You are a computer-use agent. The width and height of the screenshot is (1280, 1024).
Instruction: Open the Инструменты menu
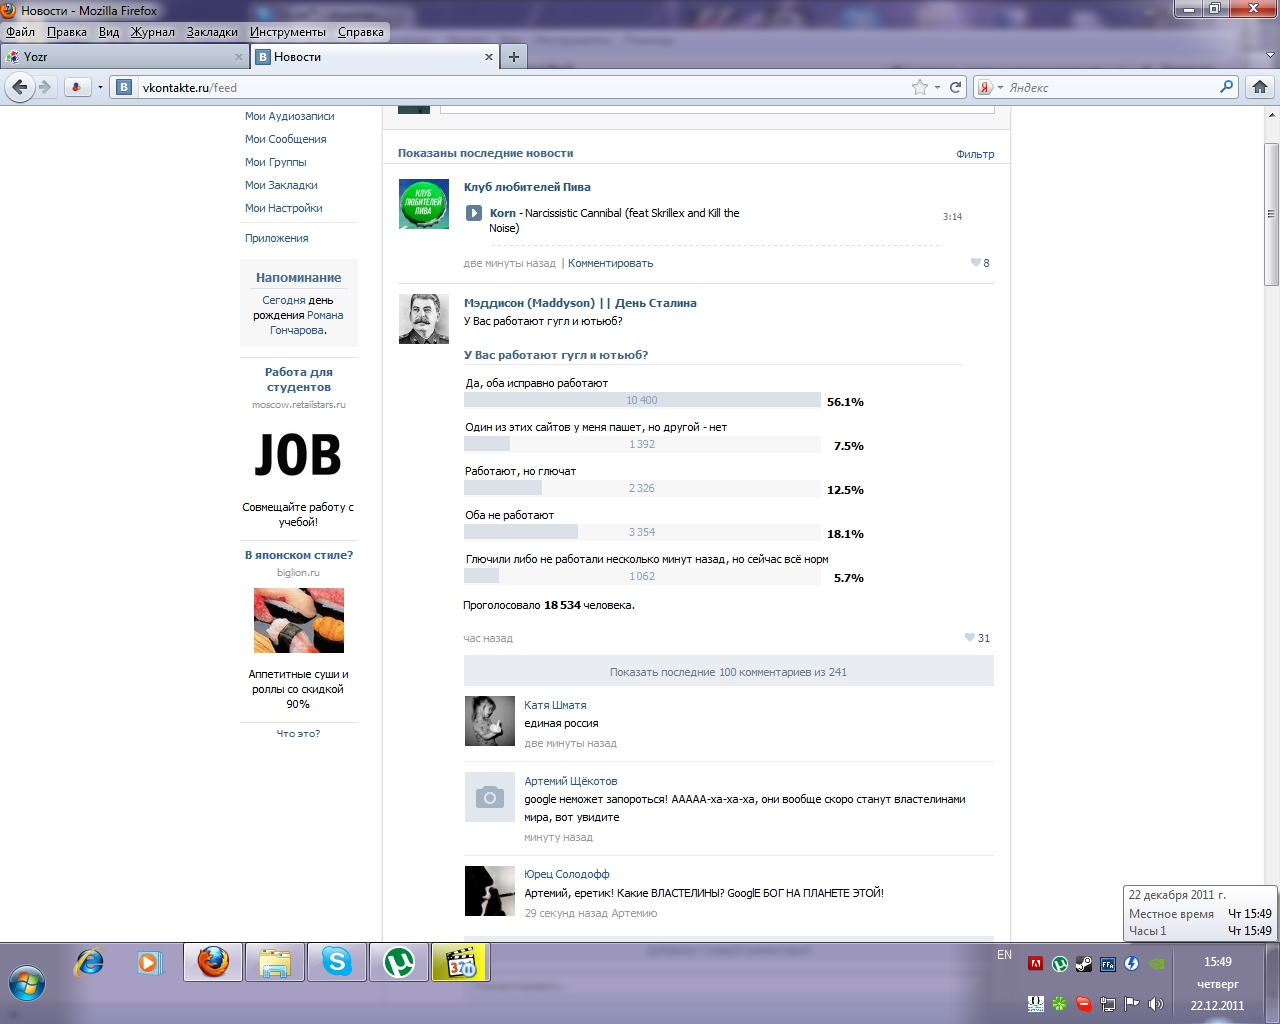[x=288, y=32]
